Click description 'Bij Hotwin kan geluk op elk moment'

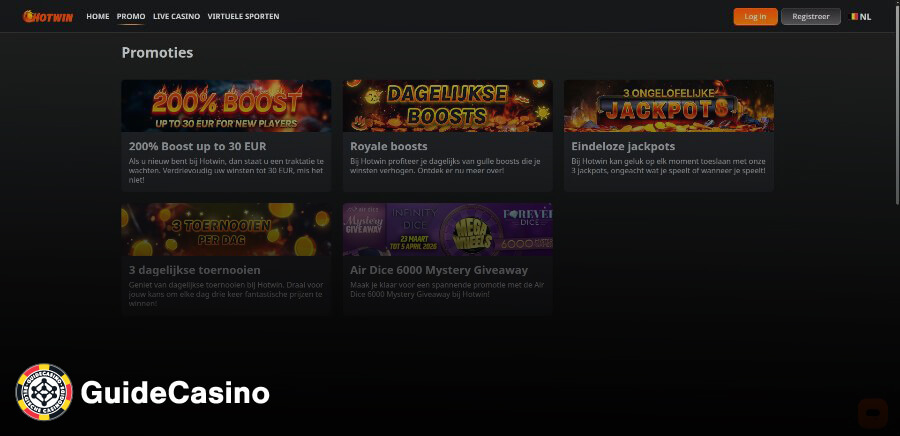pyautogui.click(x=668, y=166)
